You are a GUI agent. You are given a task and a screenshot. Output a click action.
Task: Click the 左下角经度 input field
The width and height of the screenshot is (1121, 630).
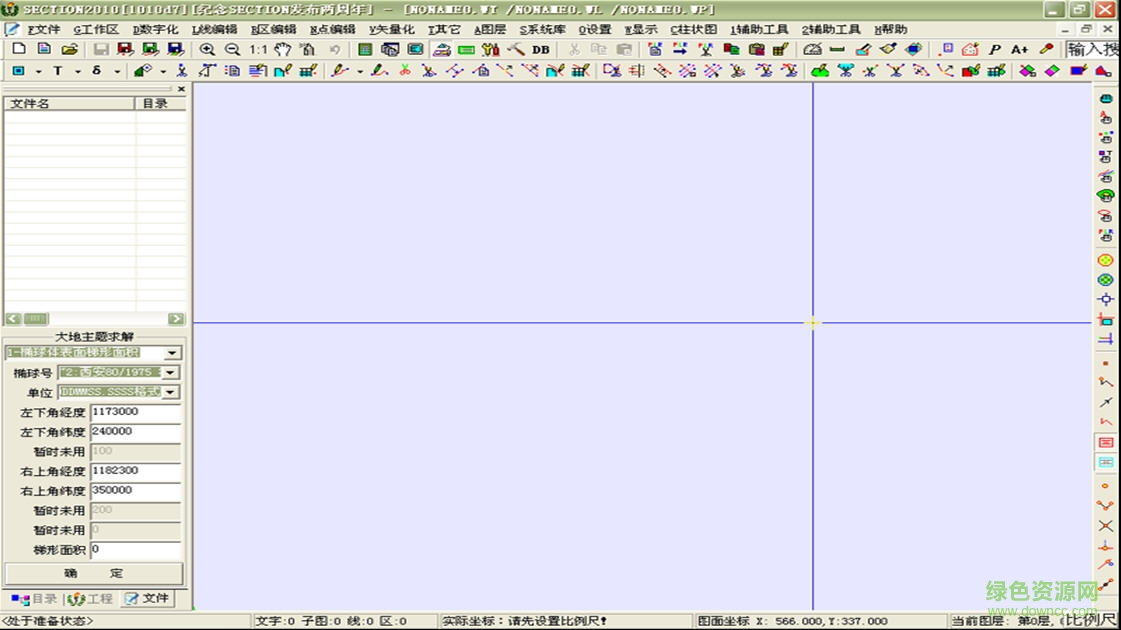[x=135, y=412]
